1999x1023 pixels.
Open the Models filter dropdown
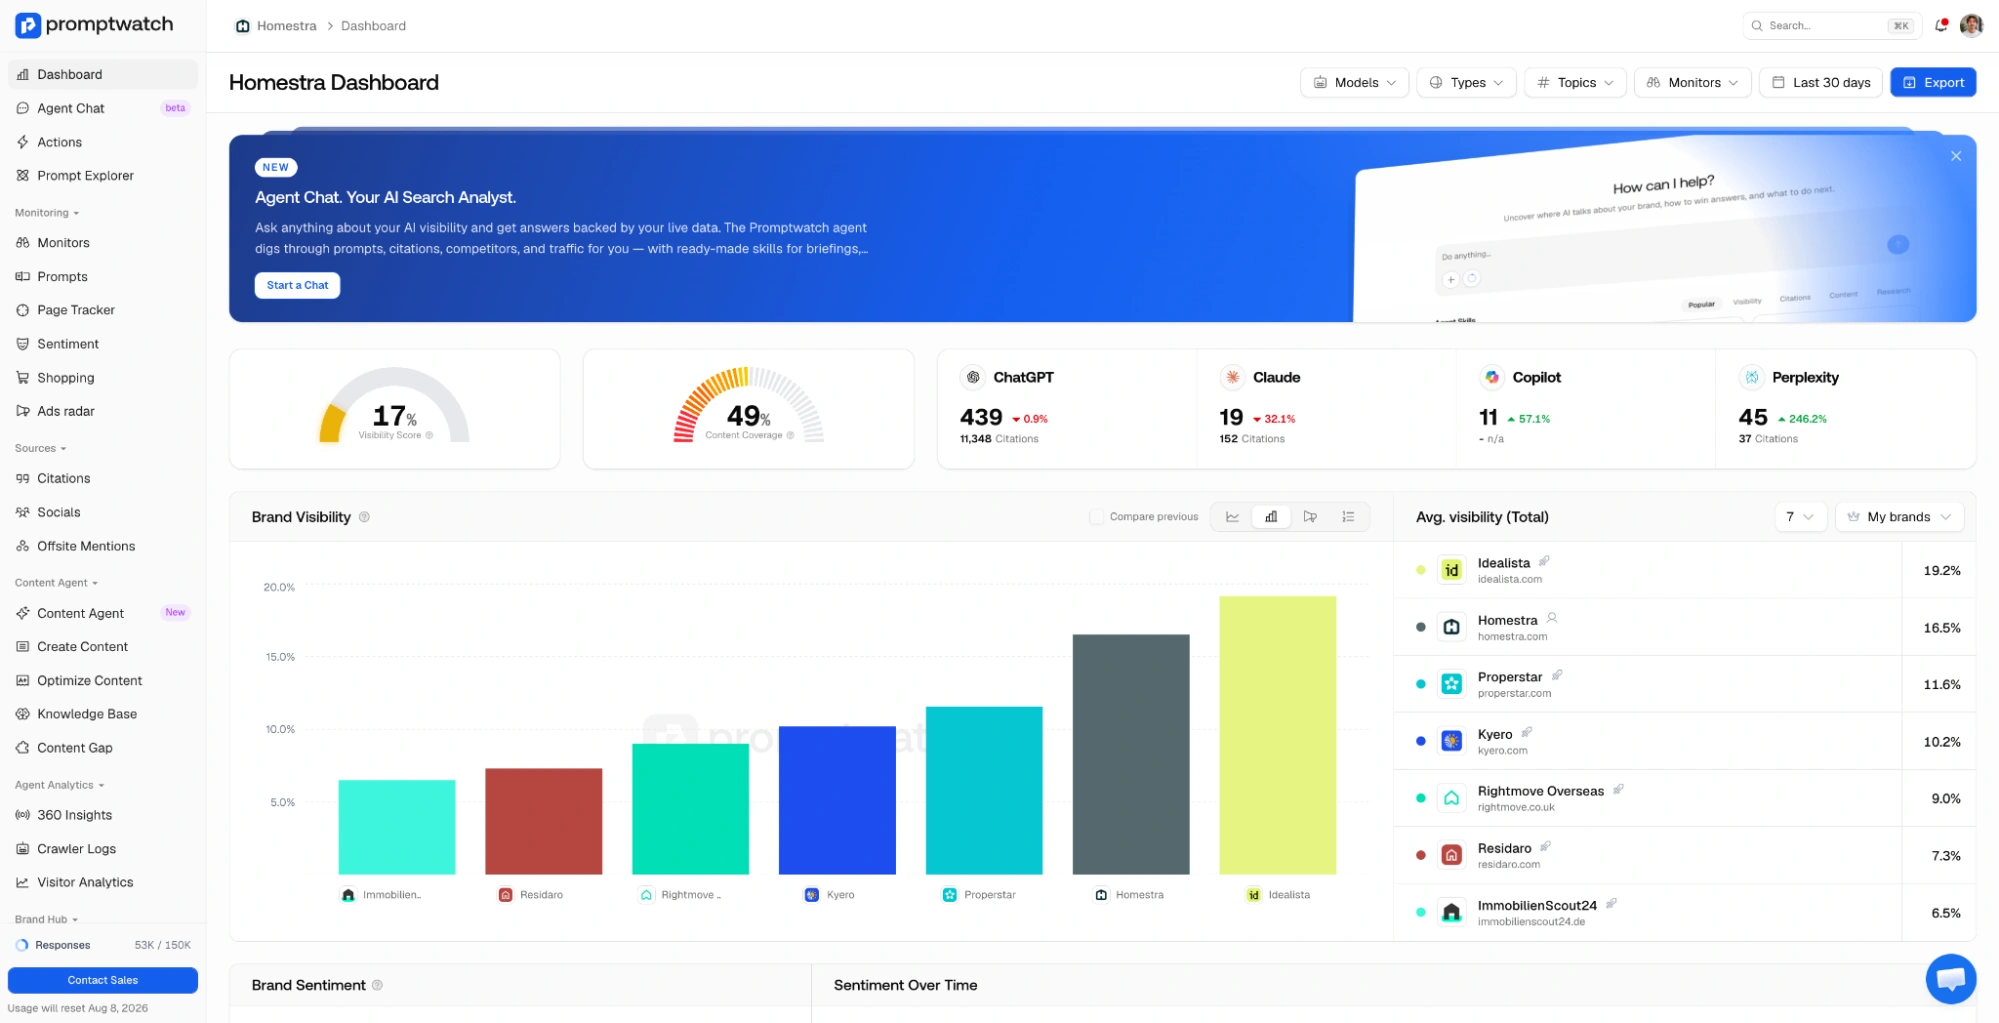pyautogui.click(x=1354, y=82)
